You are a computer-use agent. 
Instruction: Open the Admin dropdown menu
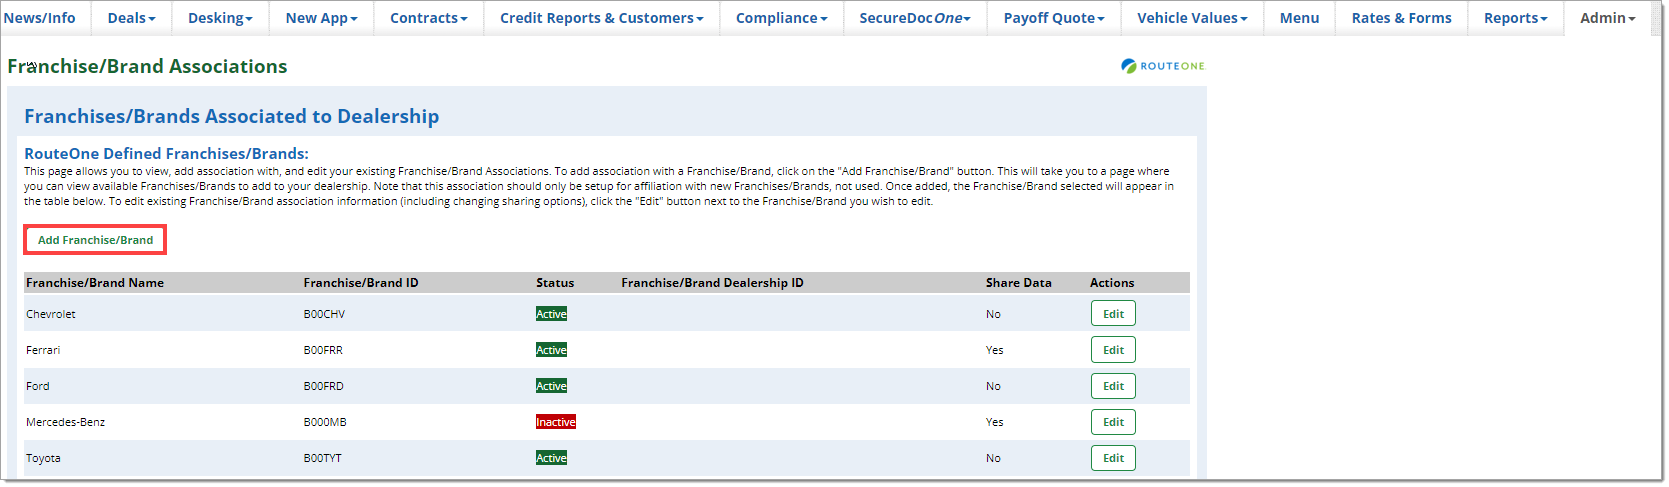(1607, 18)
